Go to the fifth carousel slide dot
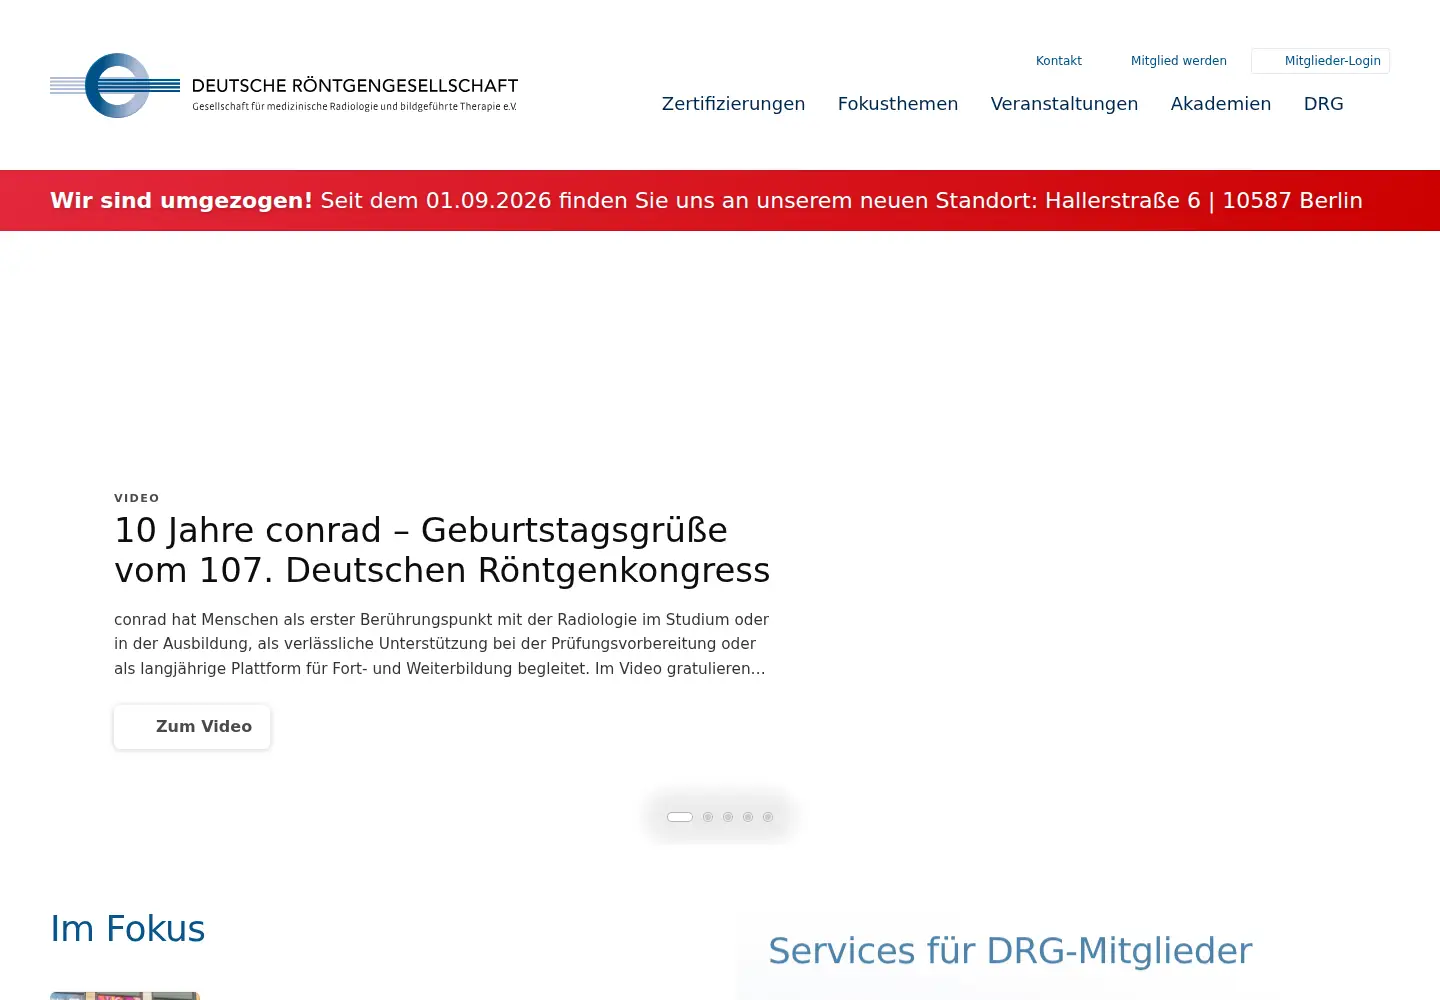The image size is (1440, 1000). pyautogui.click(x=768, y=817)
